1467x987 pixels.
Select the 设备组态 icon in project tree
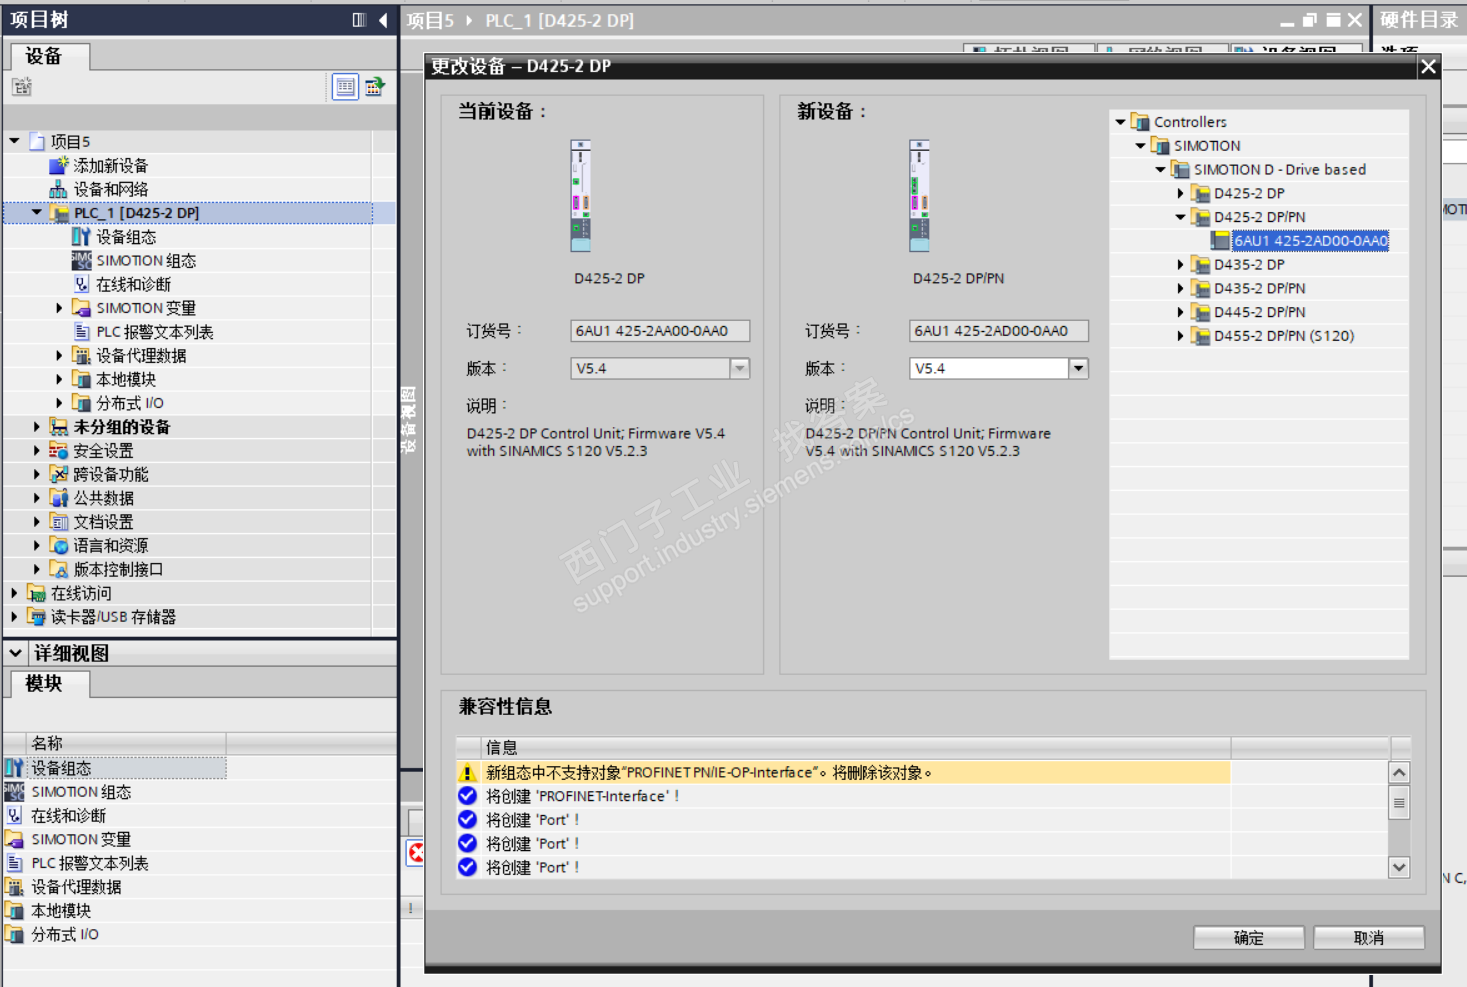pos(81,237)
